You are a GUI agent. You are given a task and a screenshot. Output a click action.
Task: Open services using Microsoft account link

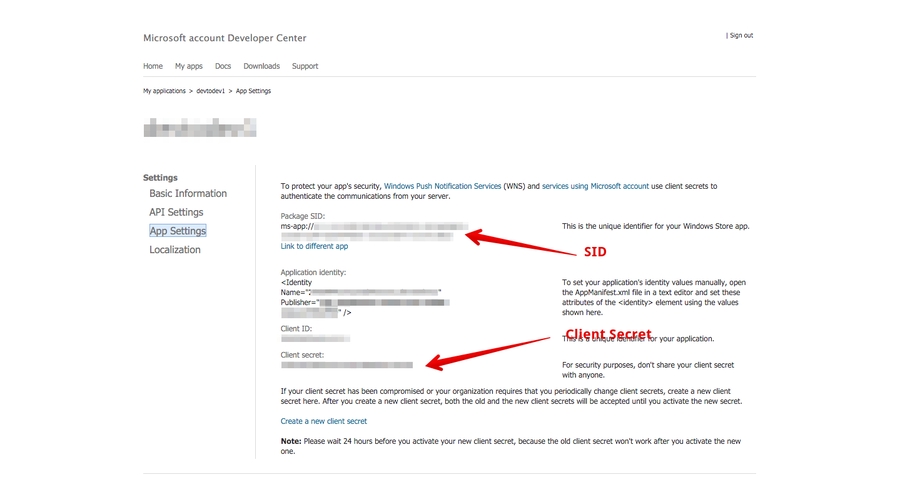point(595,186)
